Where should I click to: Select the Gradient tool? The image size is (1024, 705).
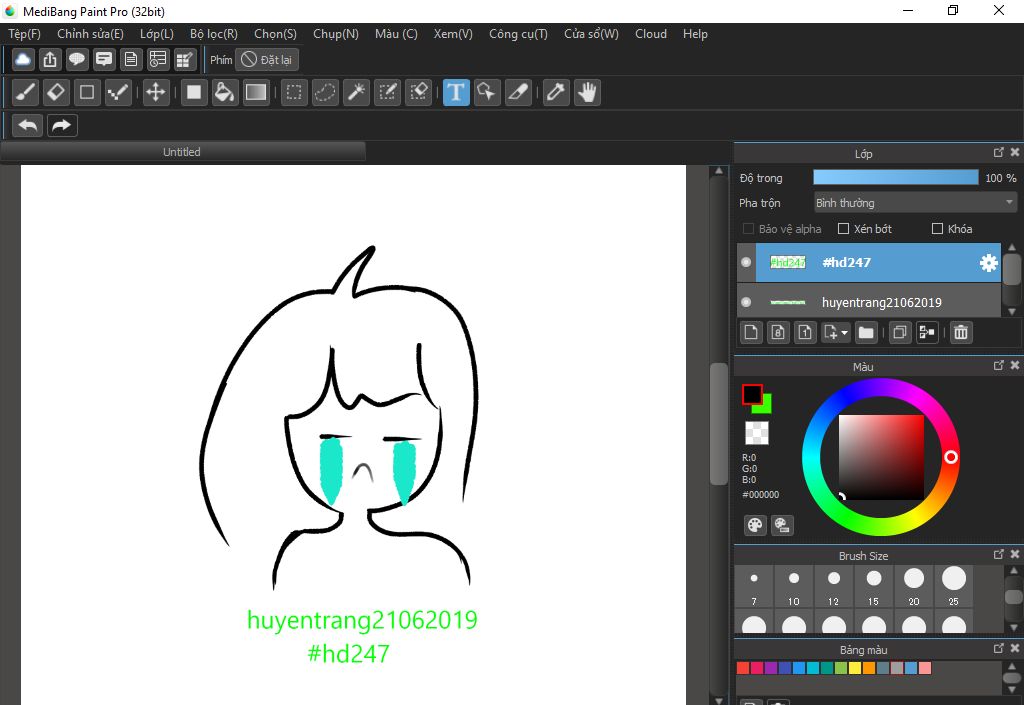(x=256, y=92)
